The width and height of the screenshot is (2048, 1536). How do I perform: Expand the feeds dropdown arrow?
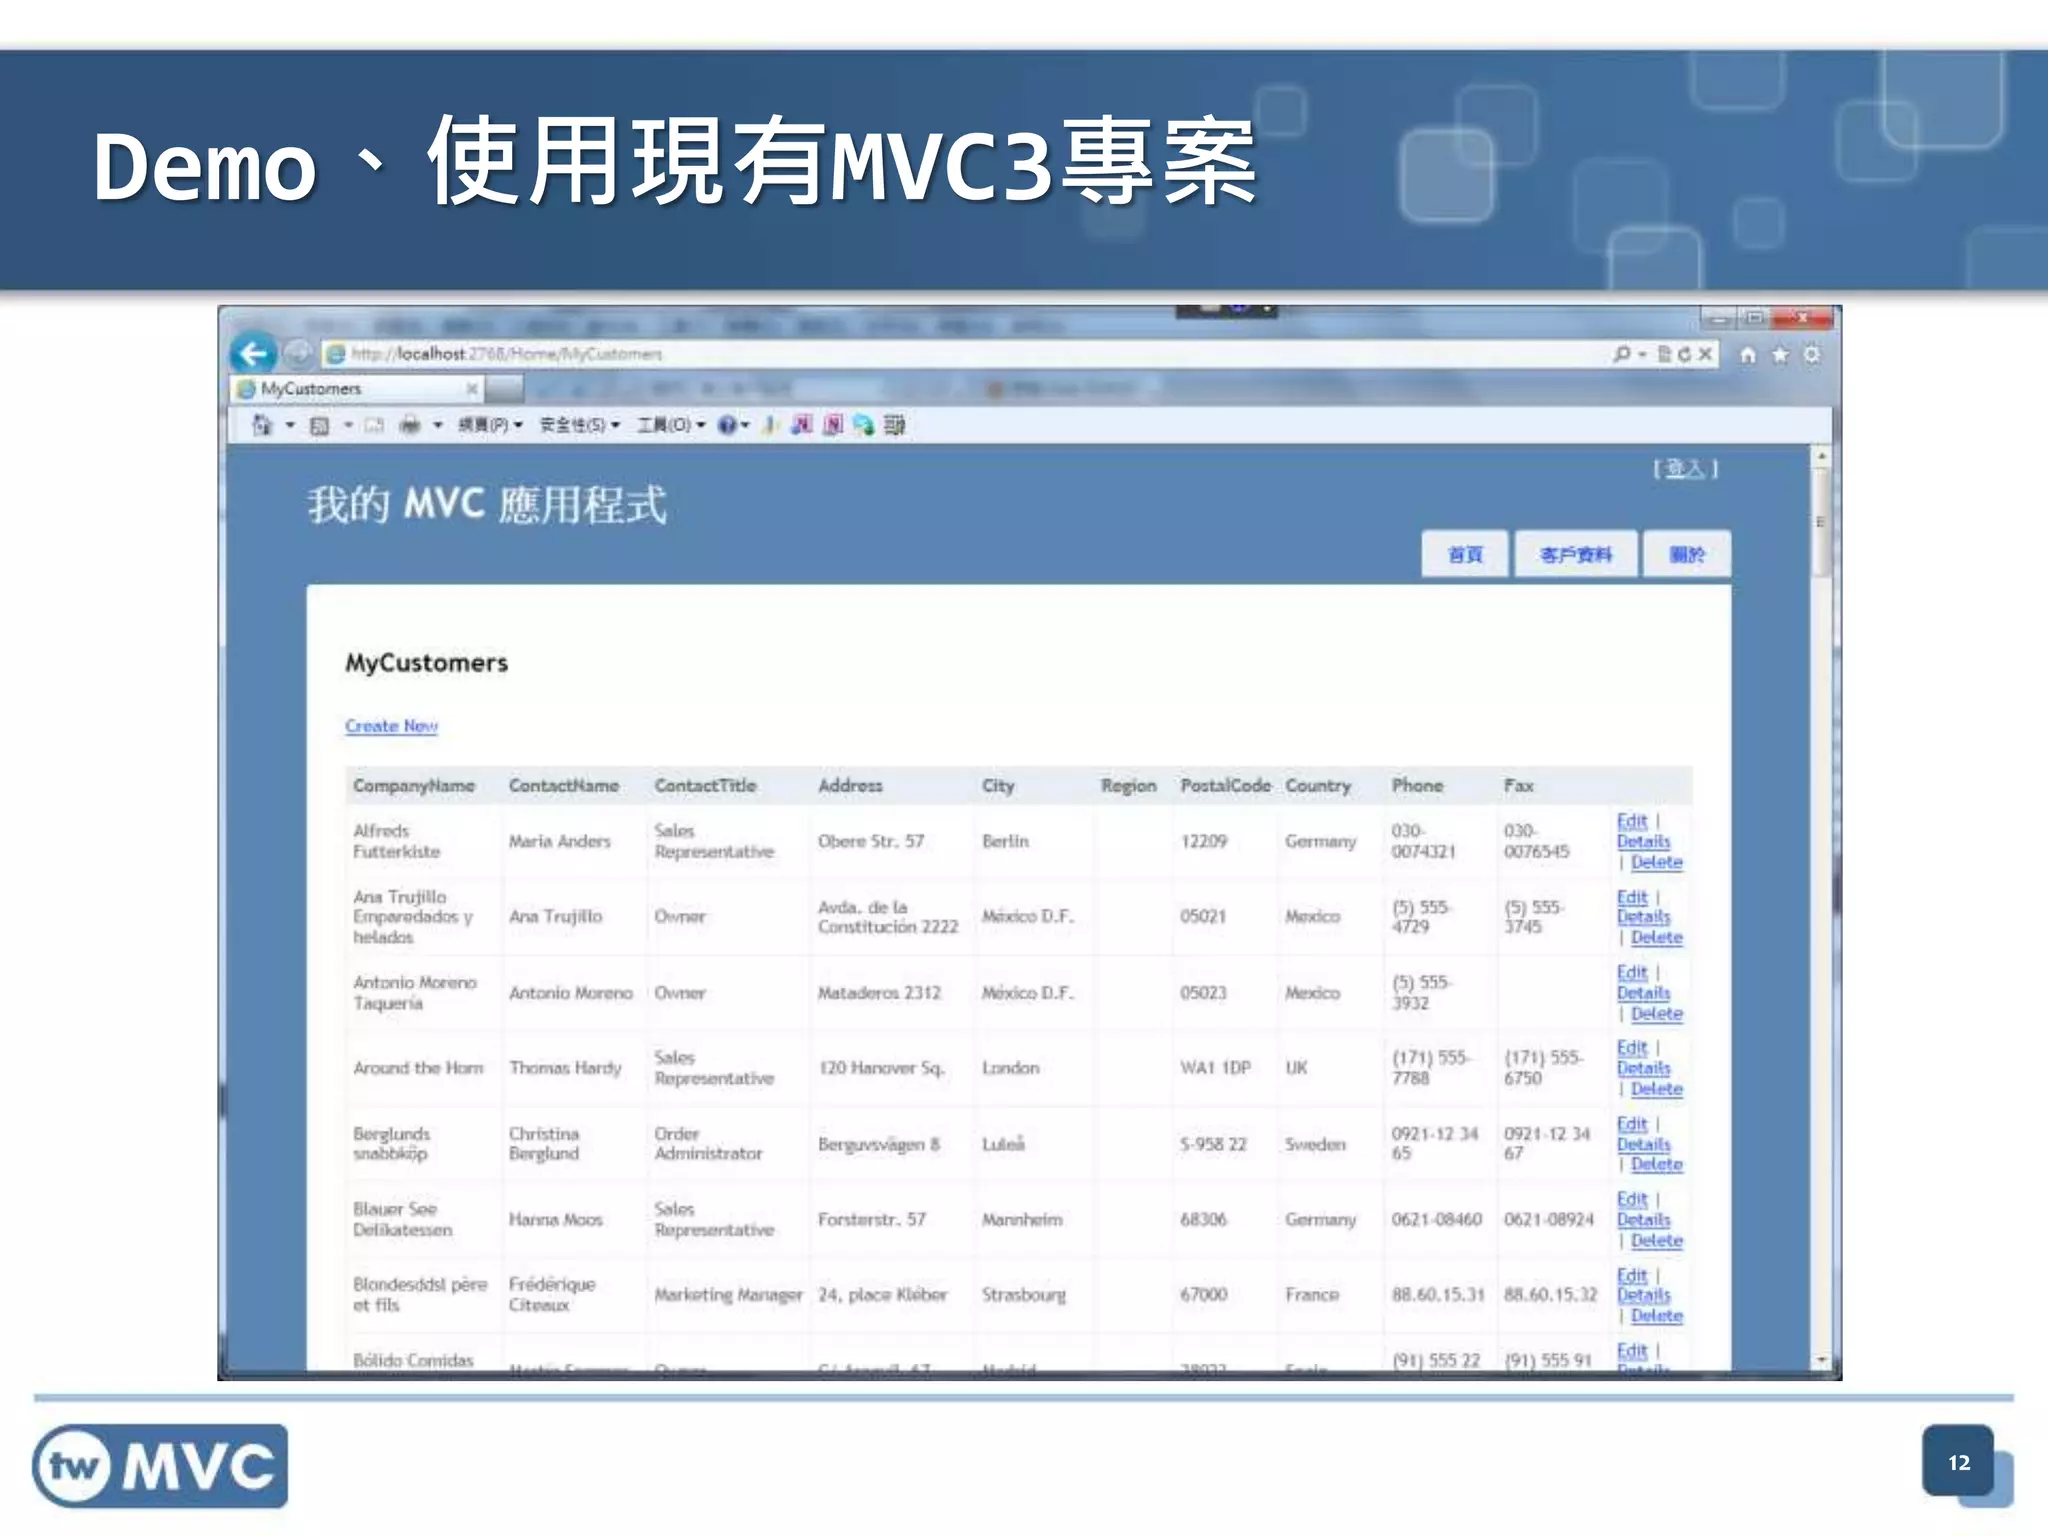pyautogui.click(x=348, y=426)
